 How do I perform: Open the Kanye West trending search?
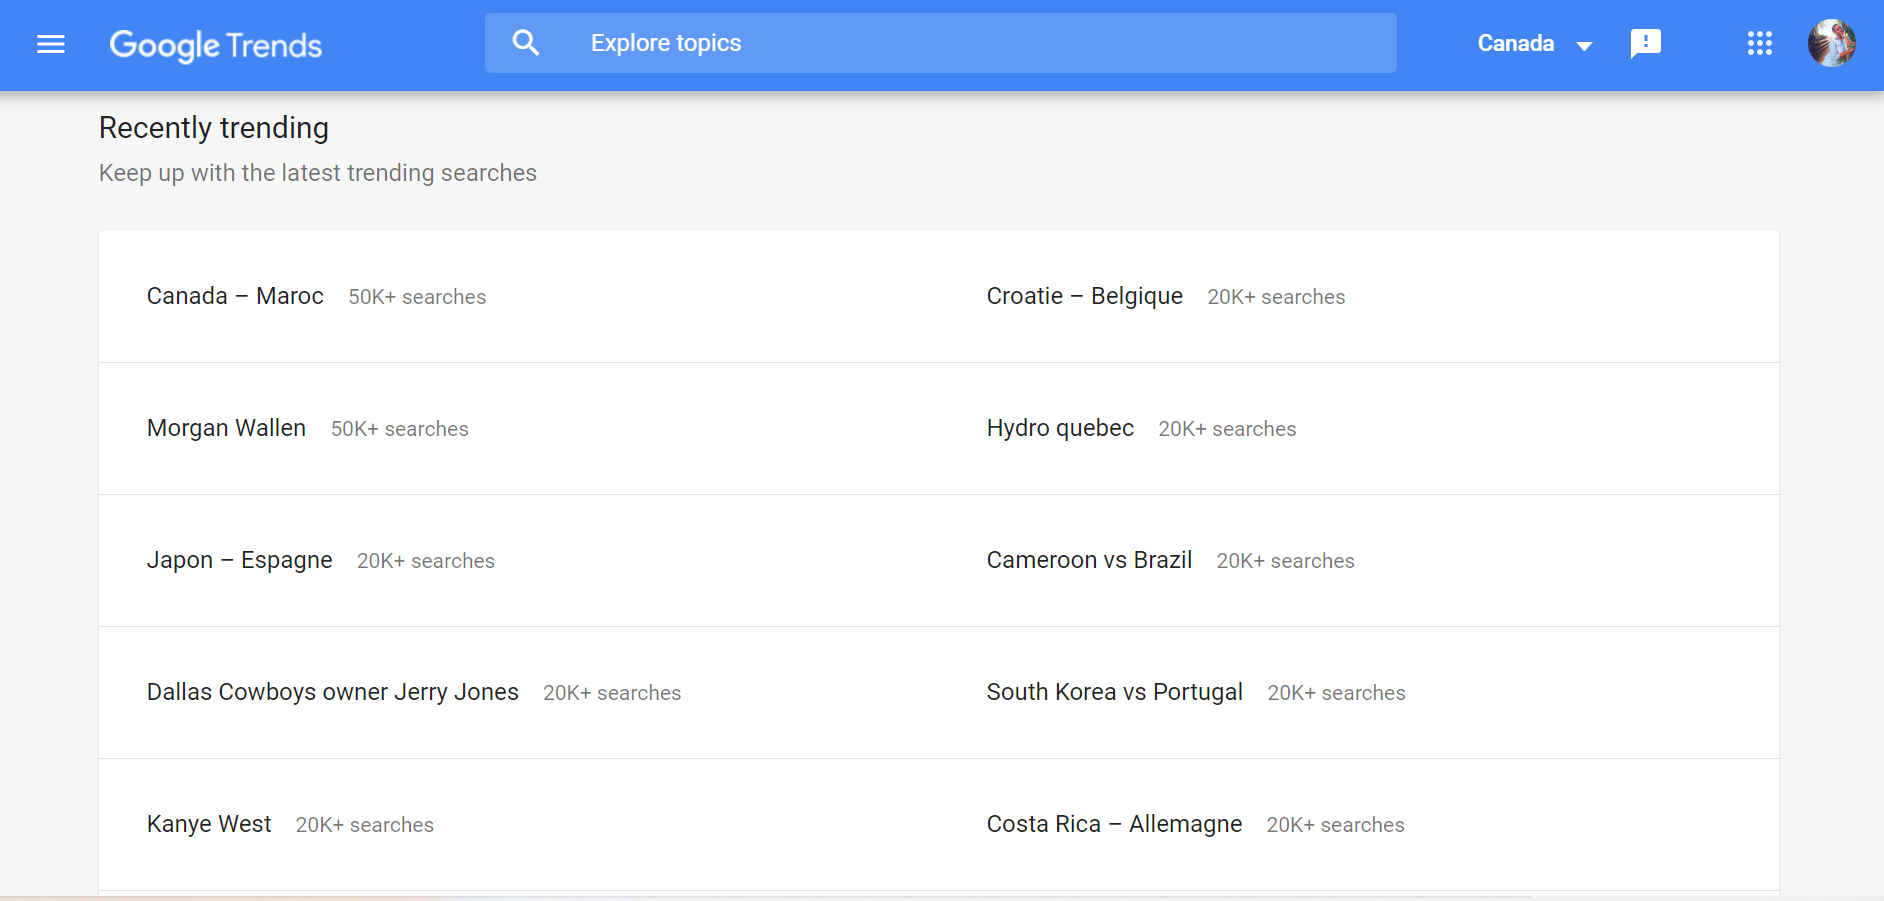[x=209, y=824]
